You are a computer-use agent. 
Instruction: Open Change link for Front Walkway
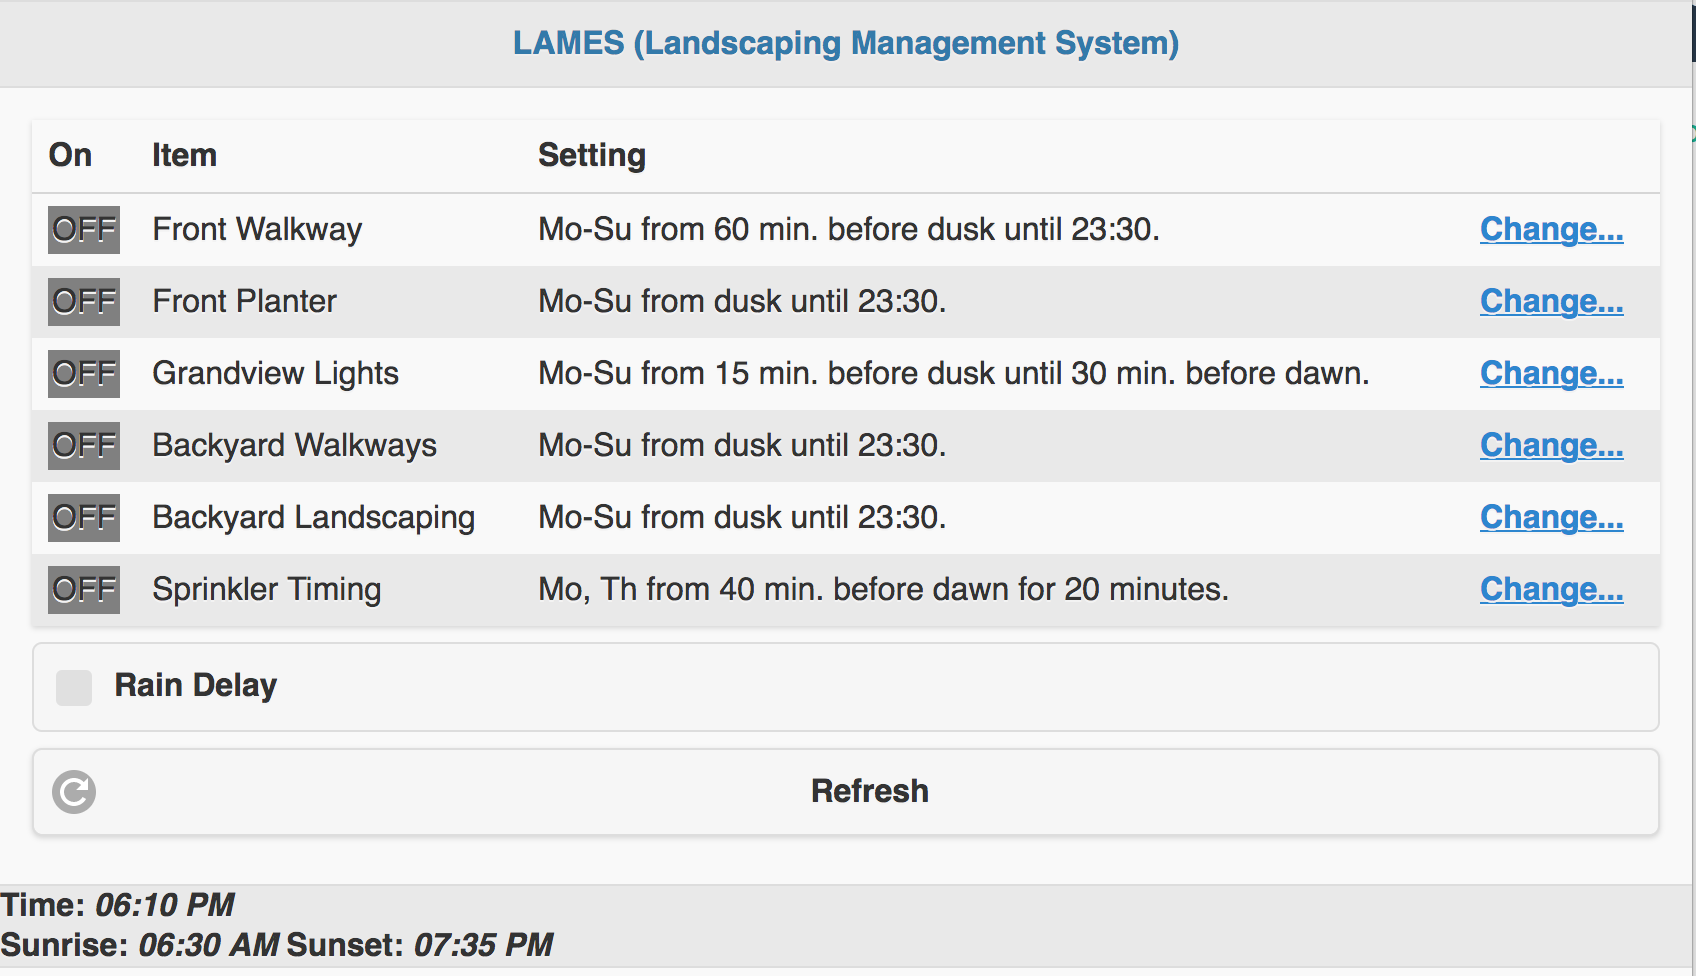[x=1551, y=229]
